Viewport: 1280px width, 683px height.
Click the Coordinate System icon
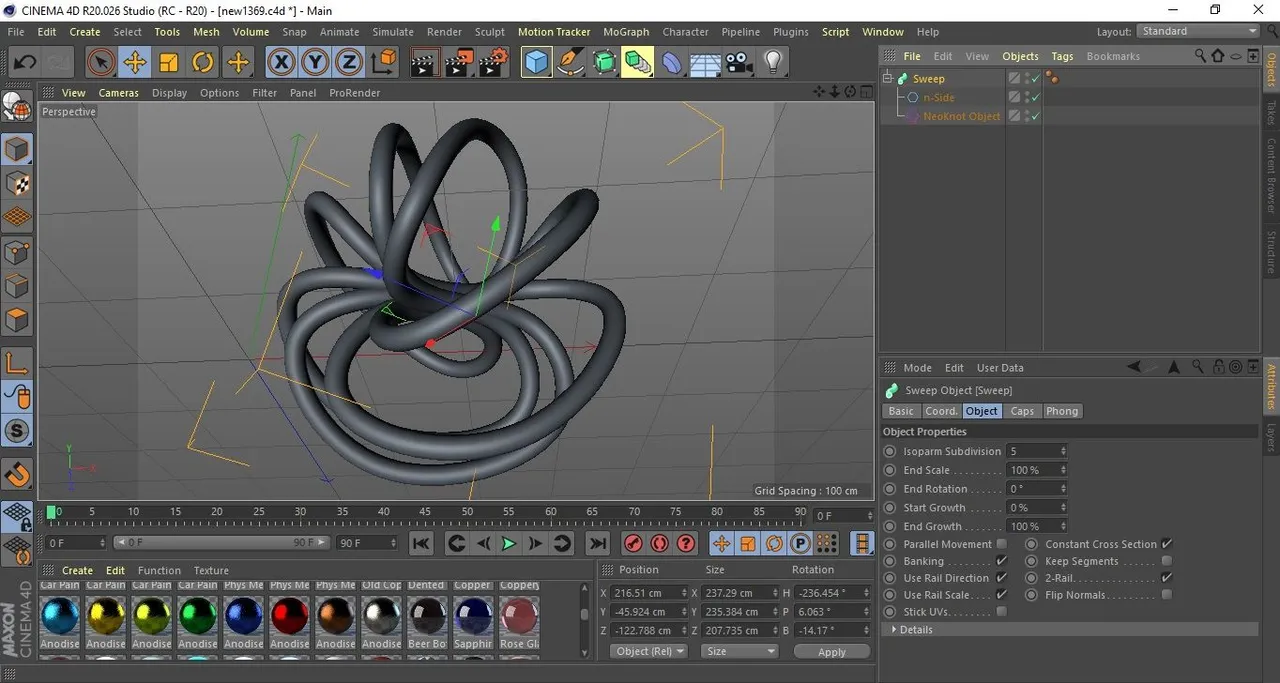[384, 63]
